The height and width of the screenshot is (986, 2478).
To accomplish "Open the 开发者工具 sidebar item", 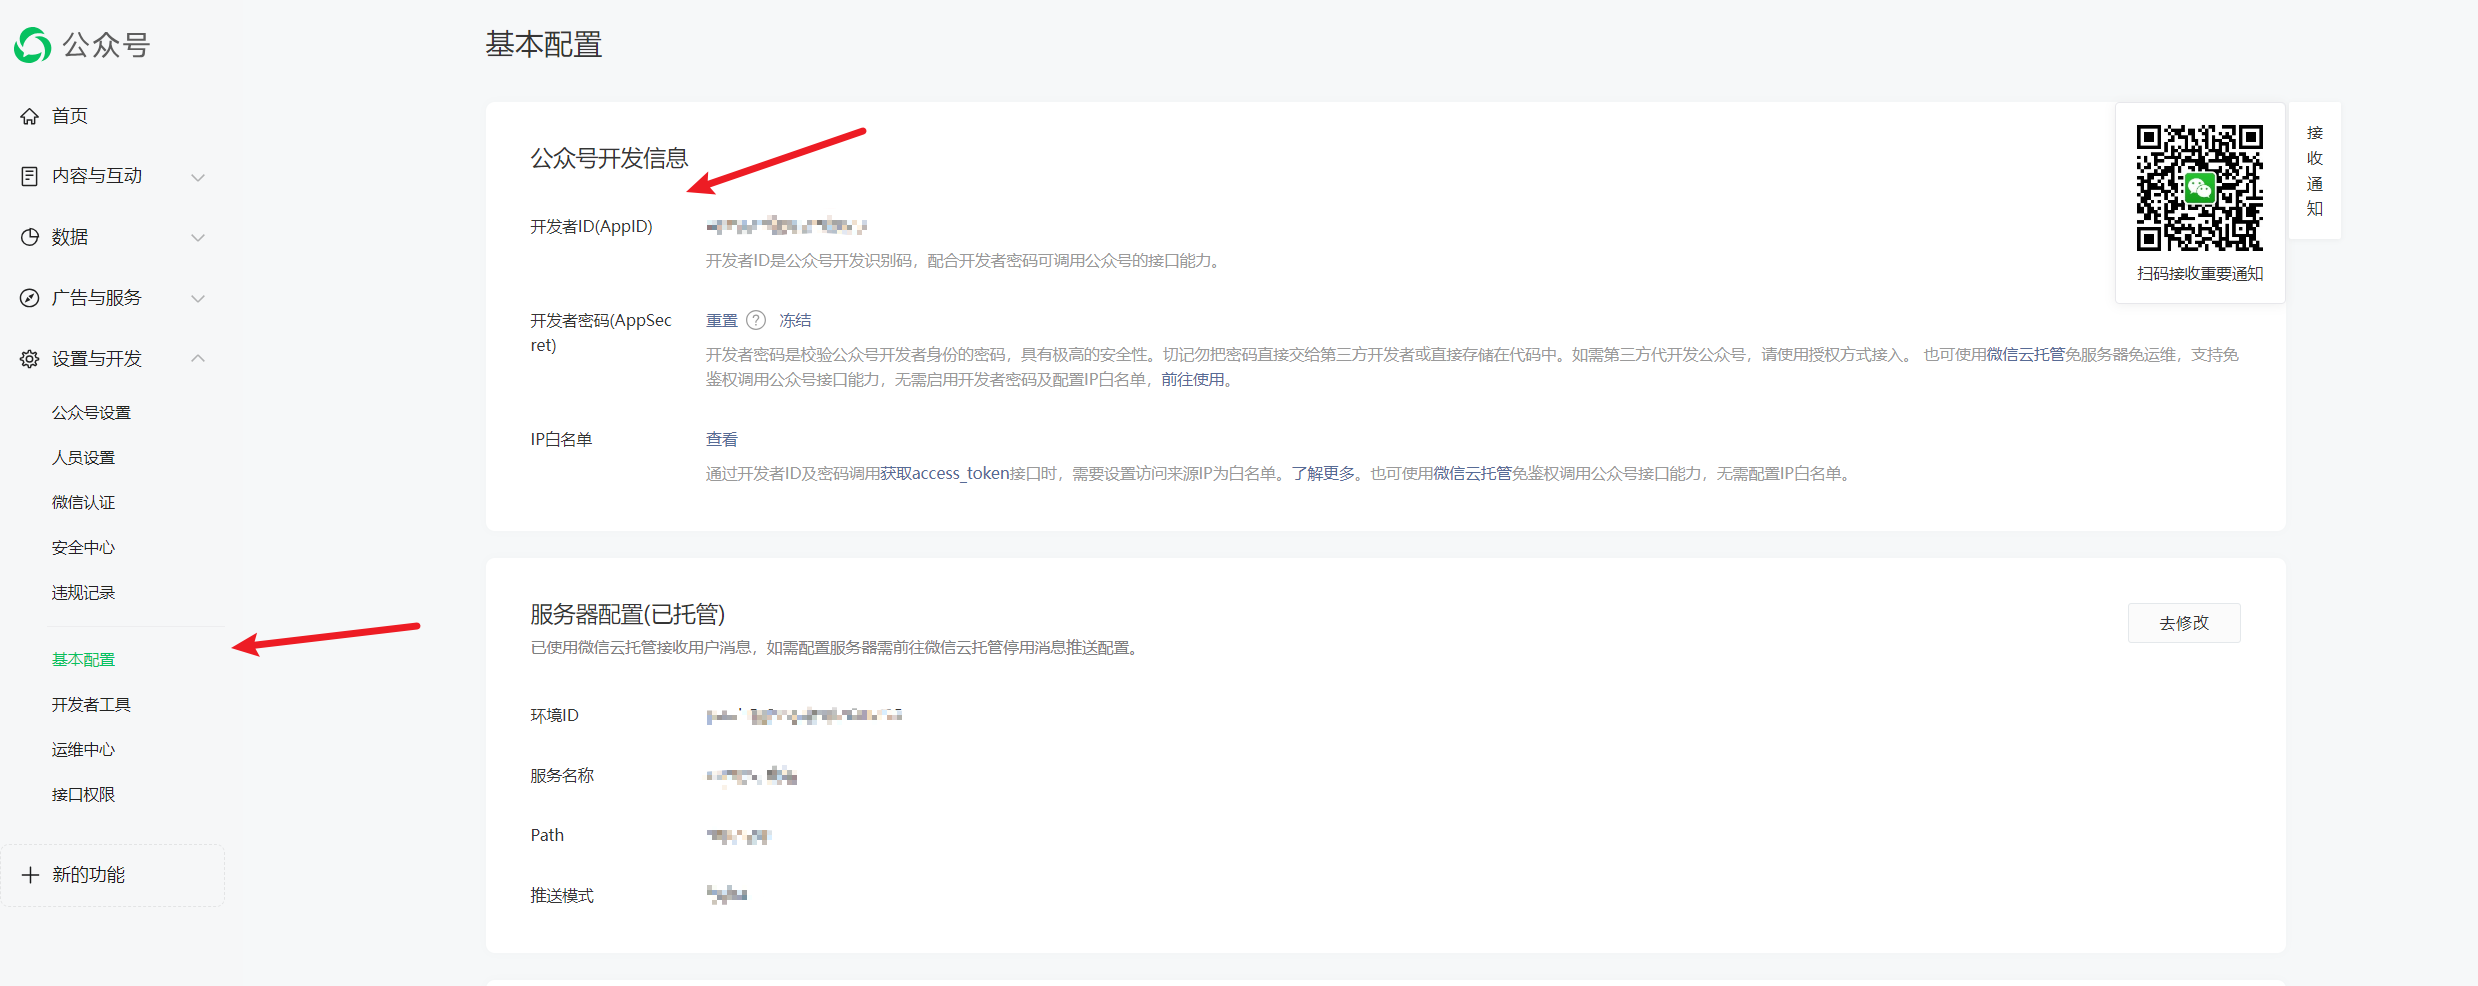I will [x=92, y=703].
